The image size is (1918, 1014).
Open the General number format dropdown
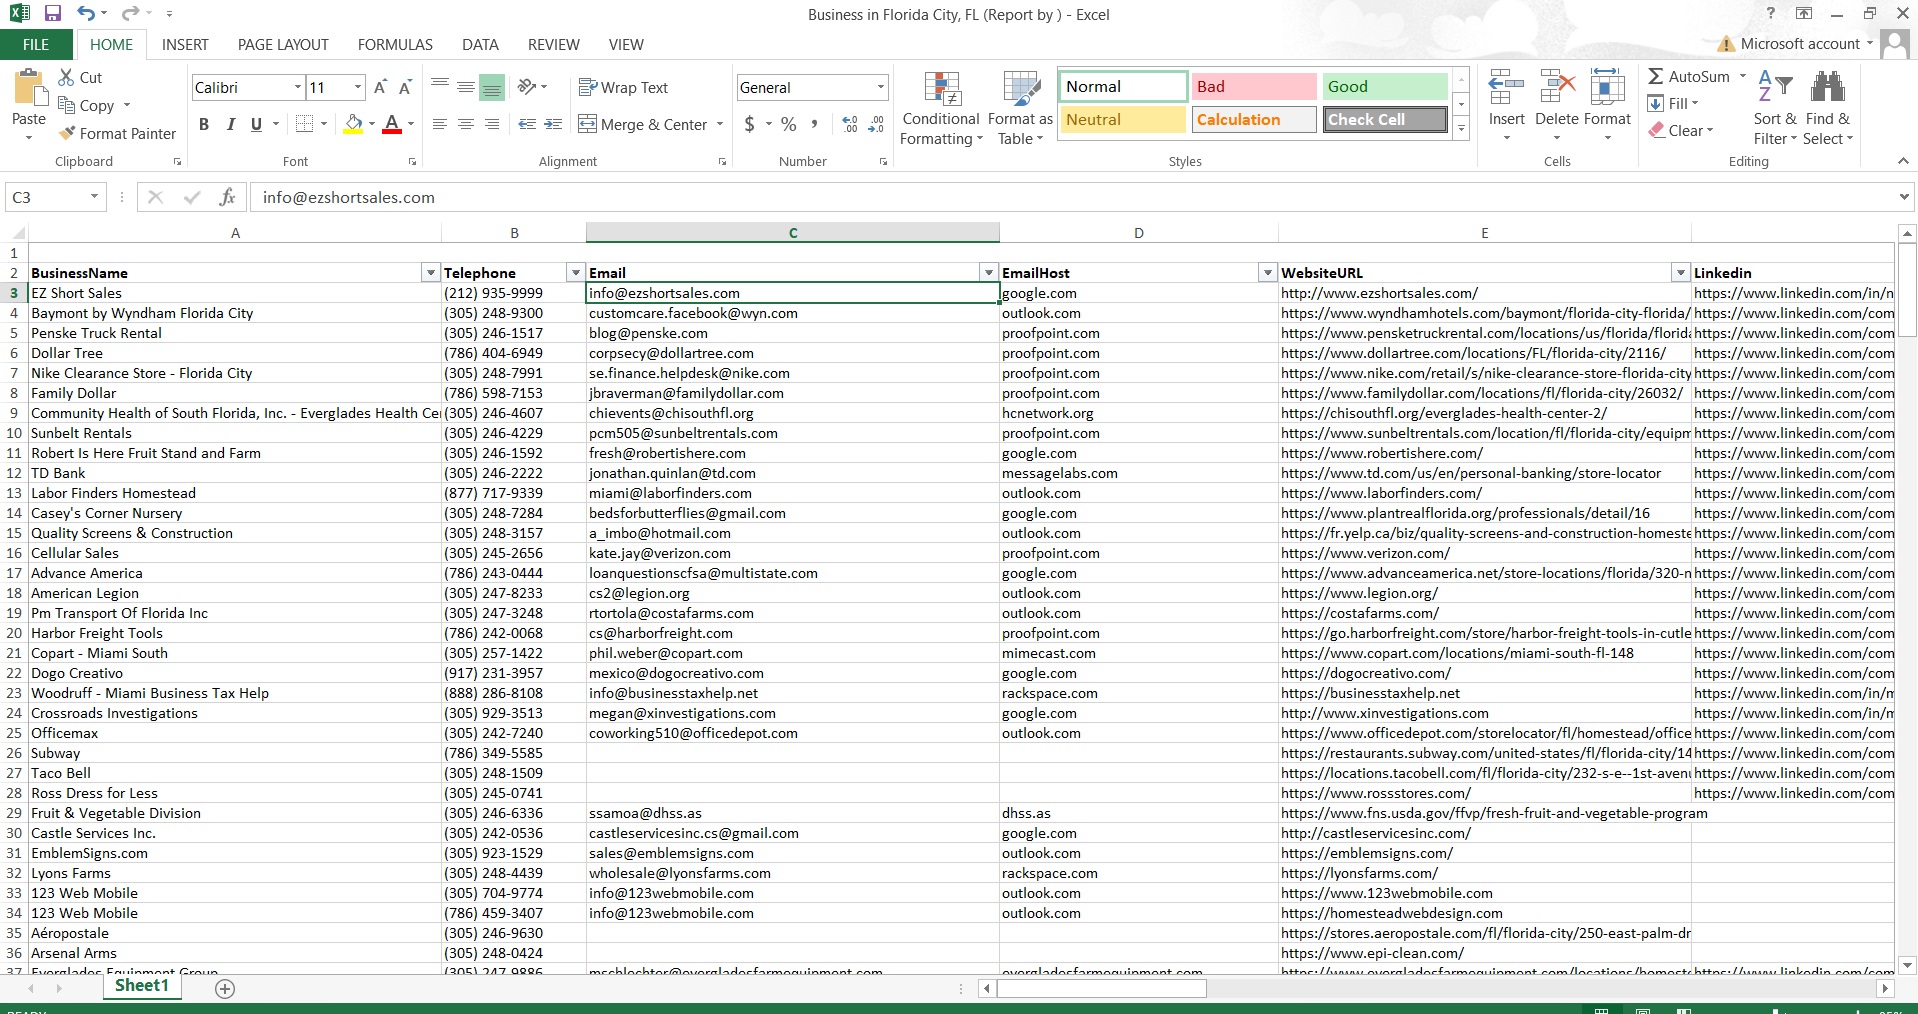click(x=880, y=87)
